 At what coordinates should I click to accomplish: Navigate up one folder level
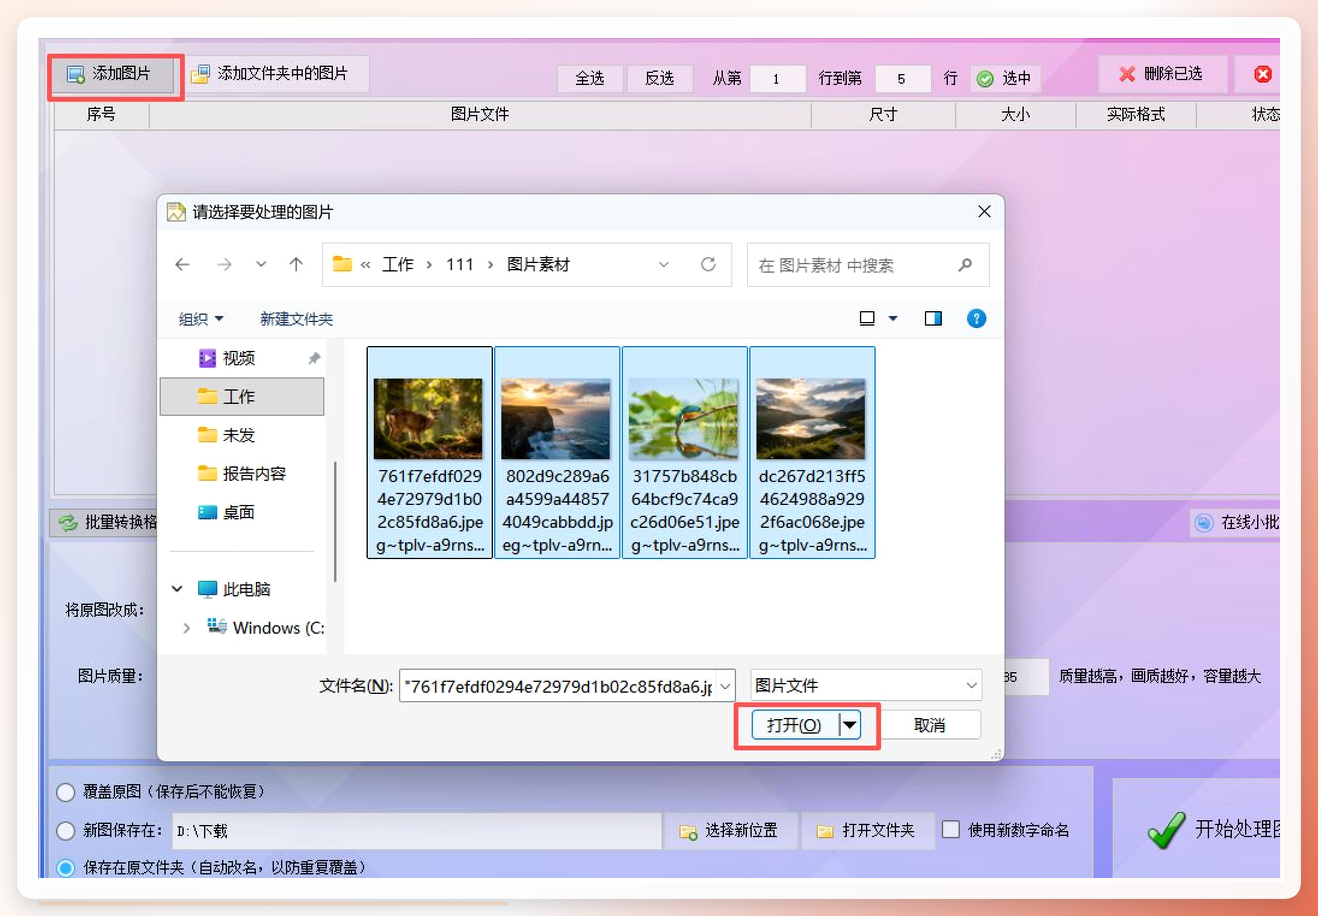point(296,265)
